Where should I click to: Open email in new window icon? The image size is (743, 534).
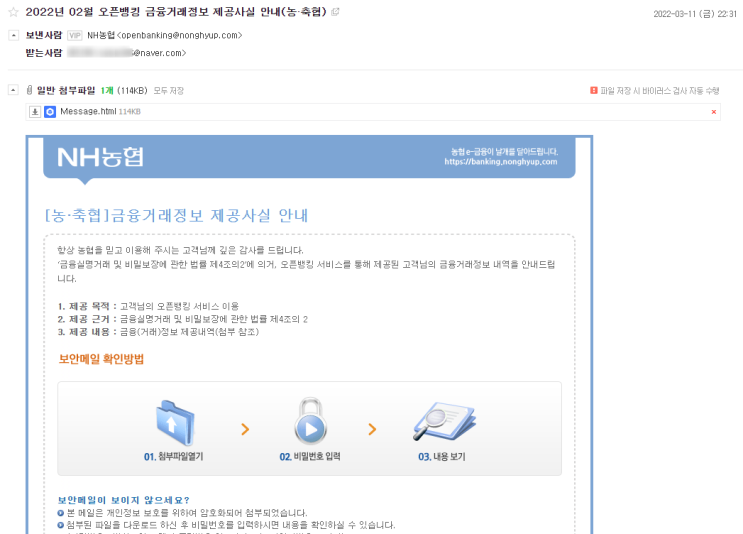pos(335,12)
